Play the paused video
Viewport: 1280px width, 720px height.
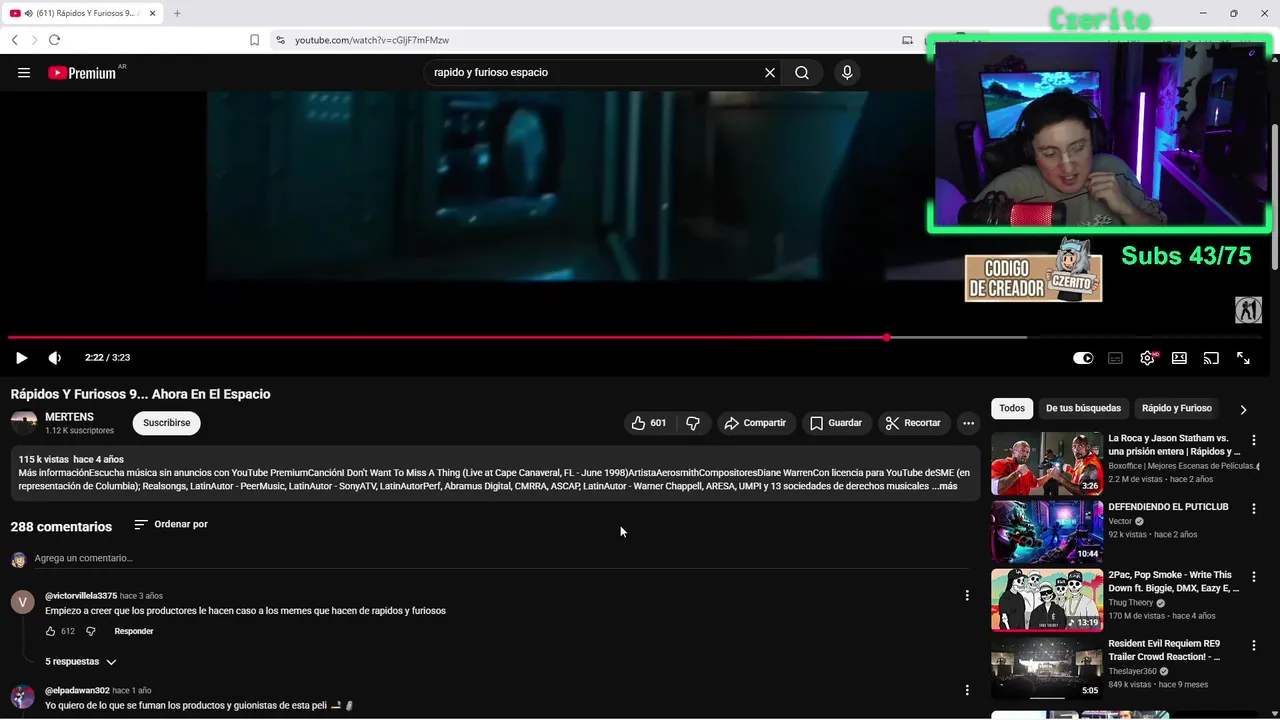(21, 358)
